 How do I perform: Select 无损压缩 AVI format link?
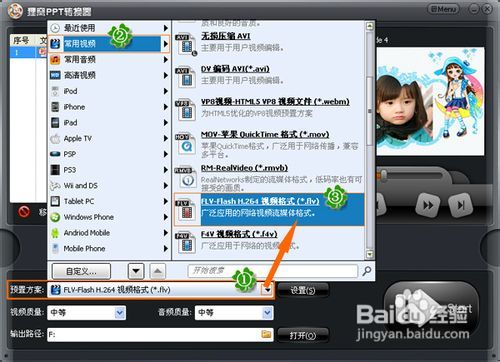click(x=226, y=36)
